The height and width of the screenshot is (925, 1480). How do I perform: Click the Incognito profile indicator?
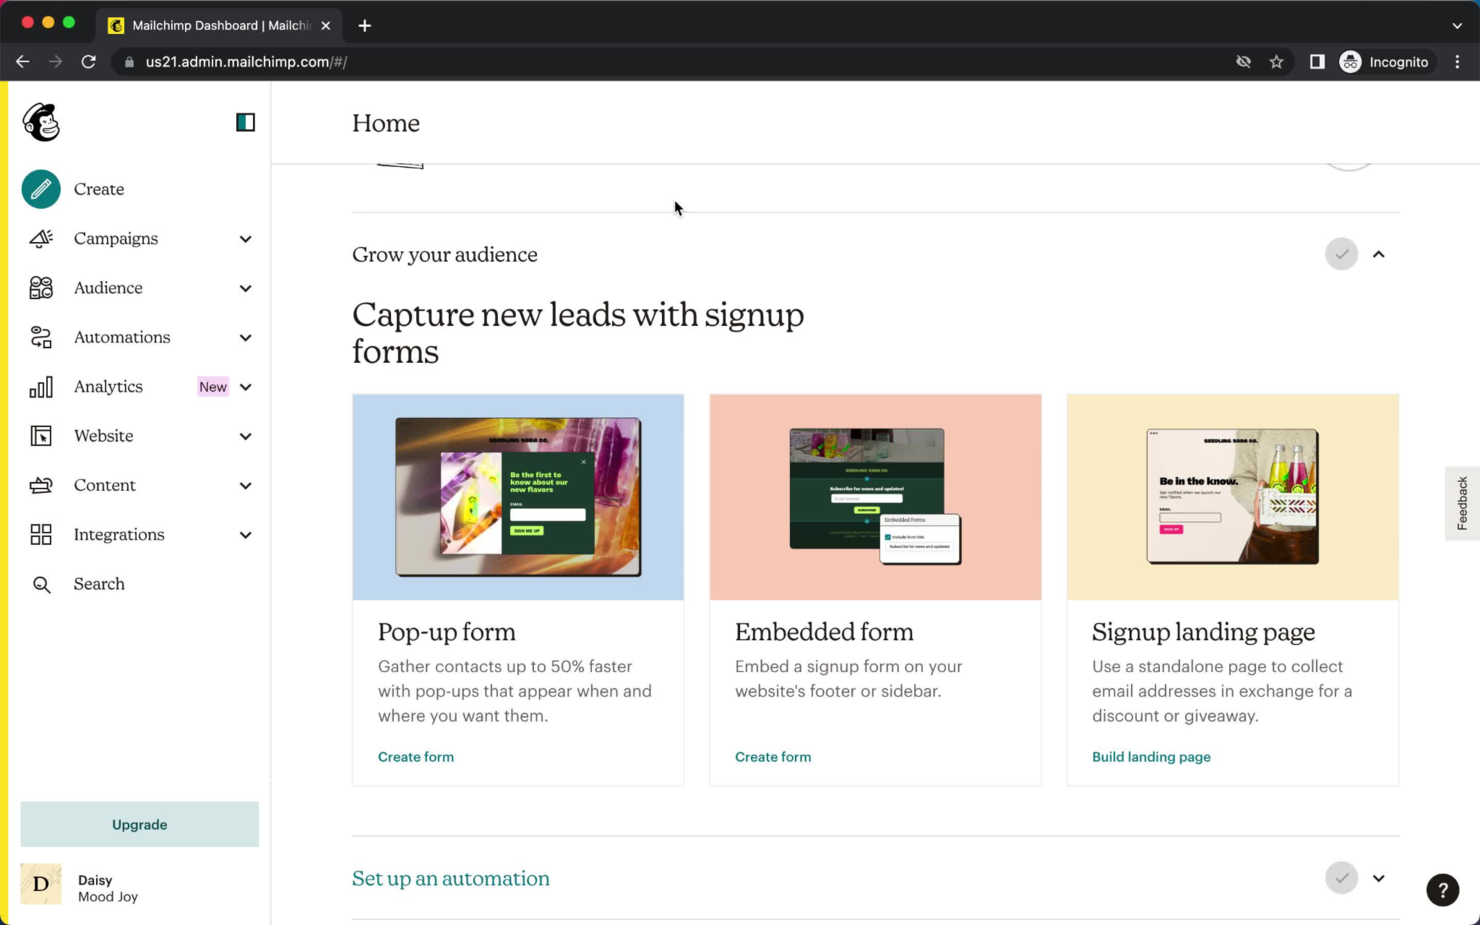click(1385, 62)
